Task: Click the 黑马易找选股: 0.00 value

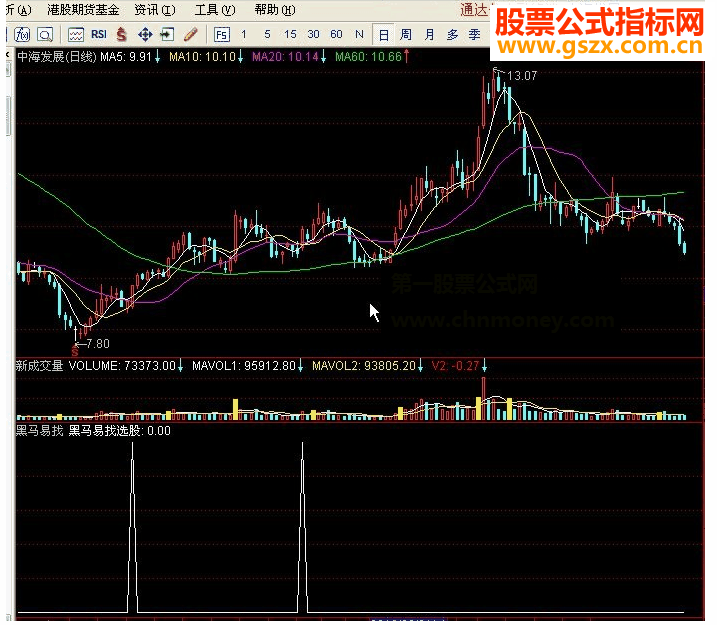Action: pyautogui.click(x=119, y=431)
